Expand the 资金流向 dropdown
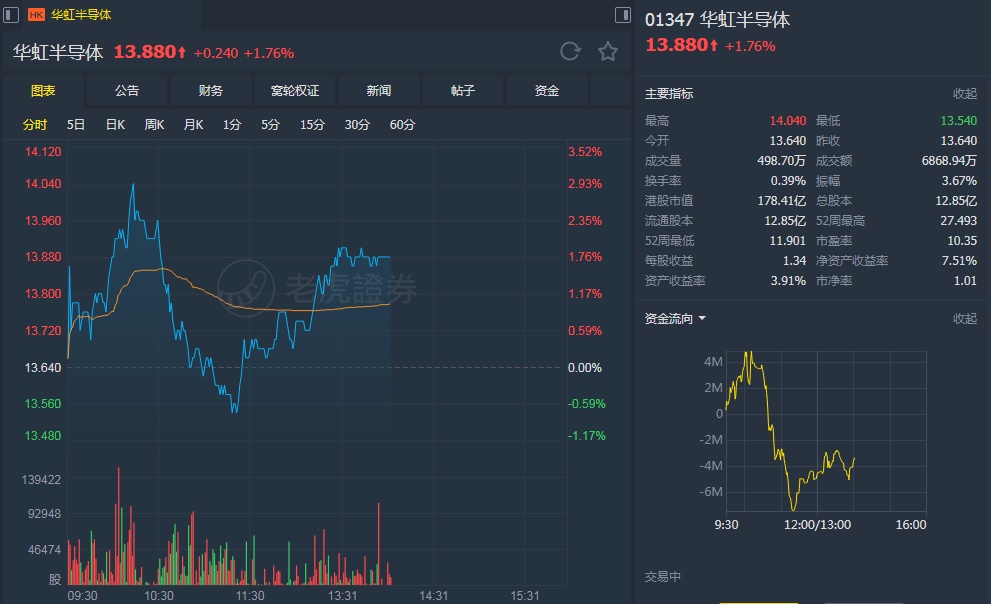991x604 pixels. click(676, 319)
